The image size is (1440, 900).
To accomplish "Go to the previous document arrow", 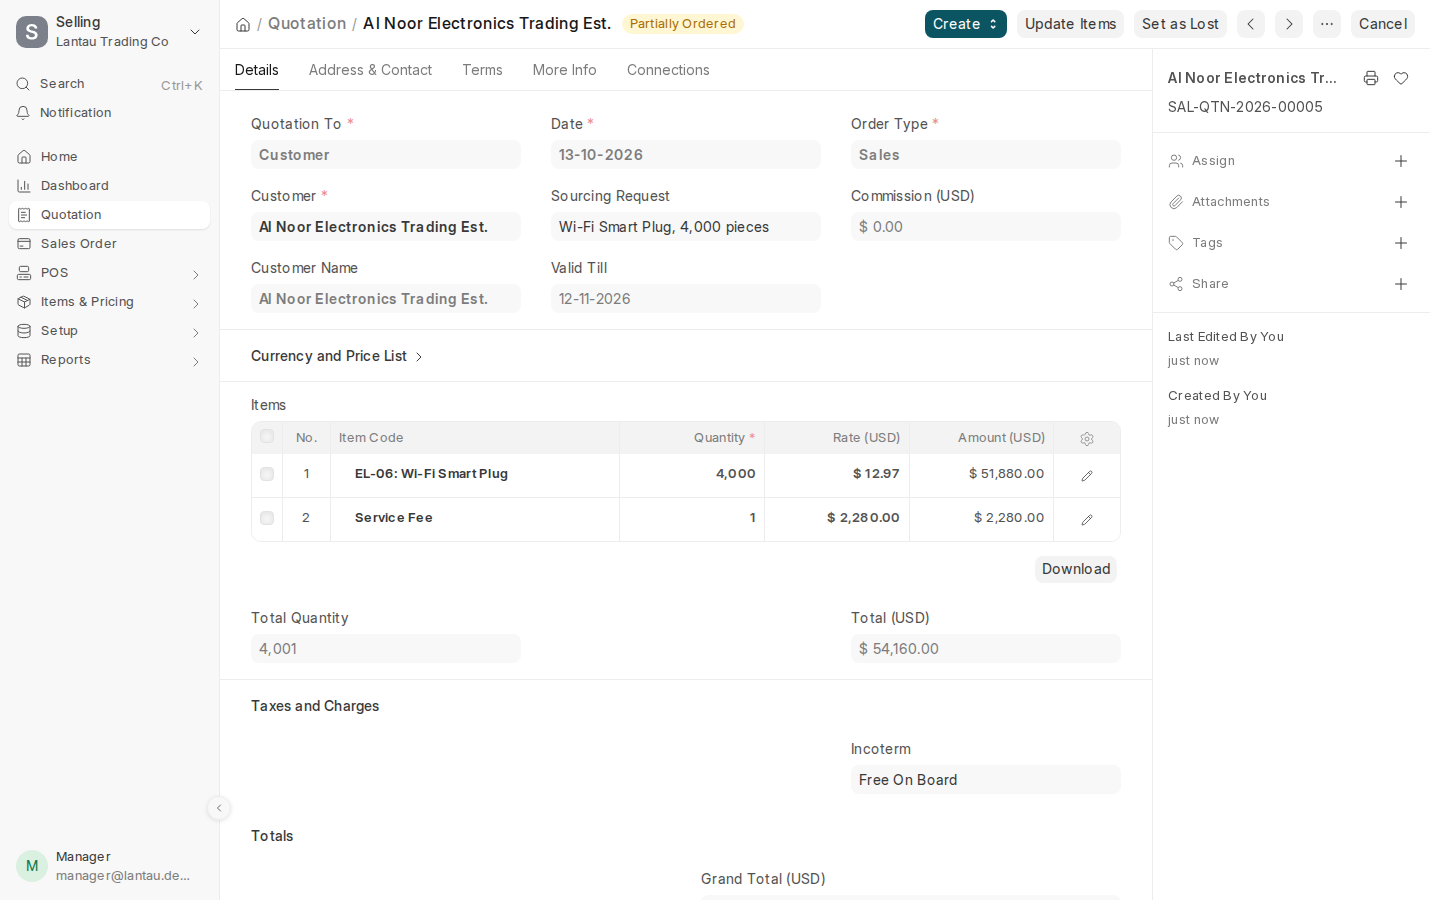I will (1251, 24).
